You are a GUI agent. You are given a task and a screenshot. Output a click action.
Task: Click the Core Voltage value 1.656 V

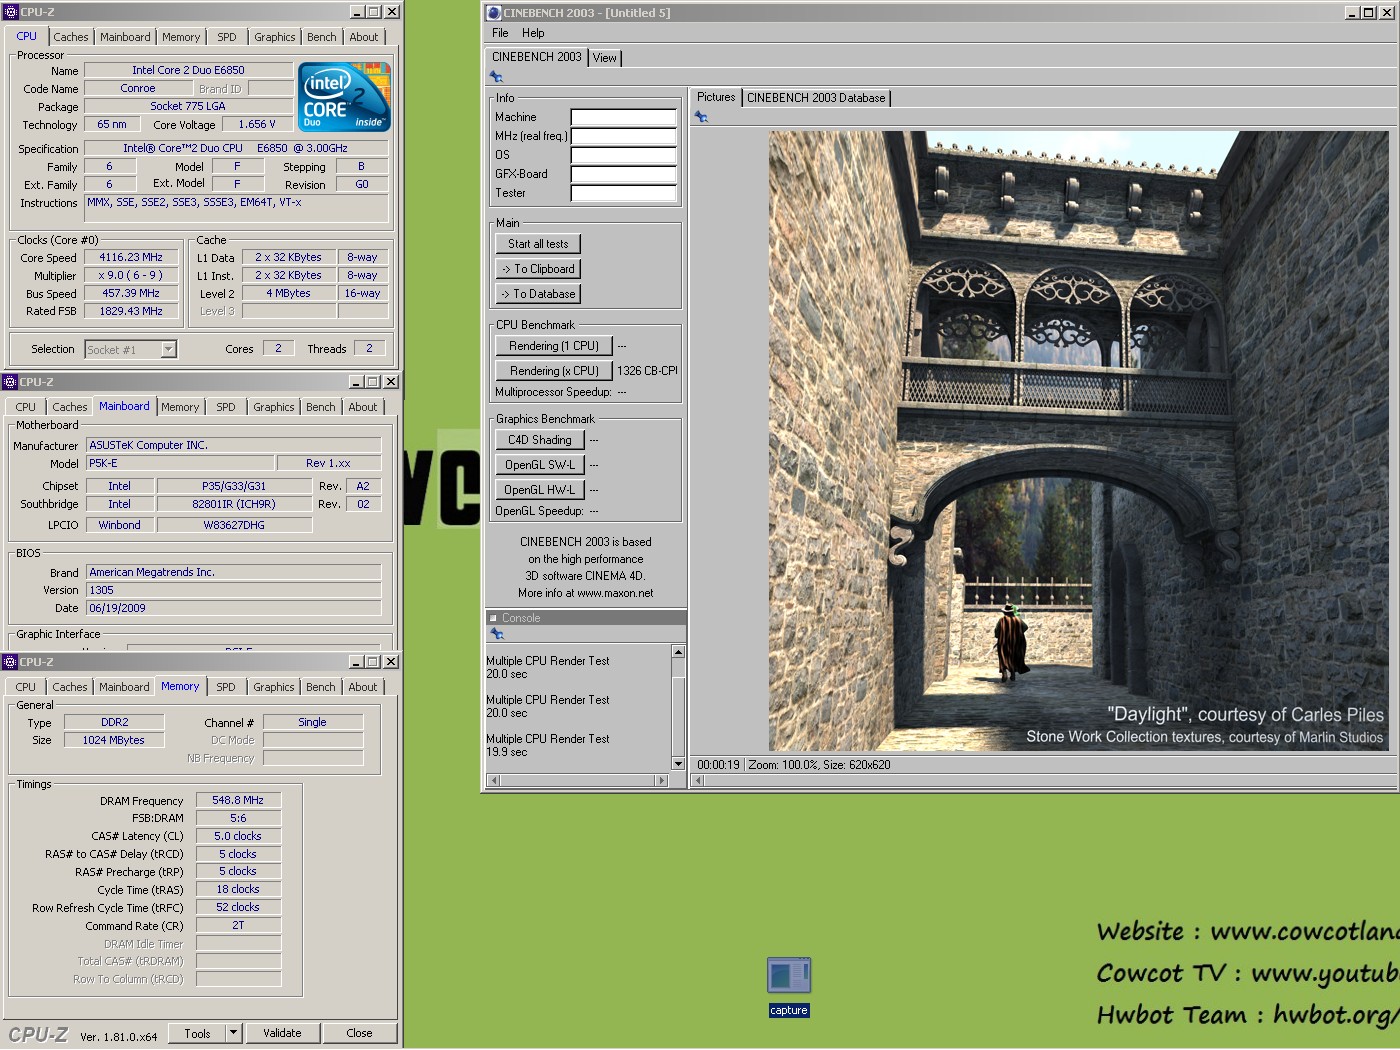[x=257, y=124]
